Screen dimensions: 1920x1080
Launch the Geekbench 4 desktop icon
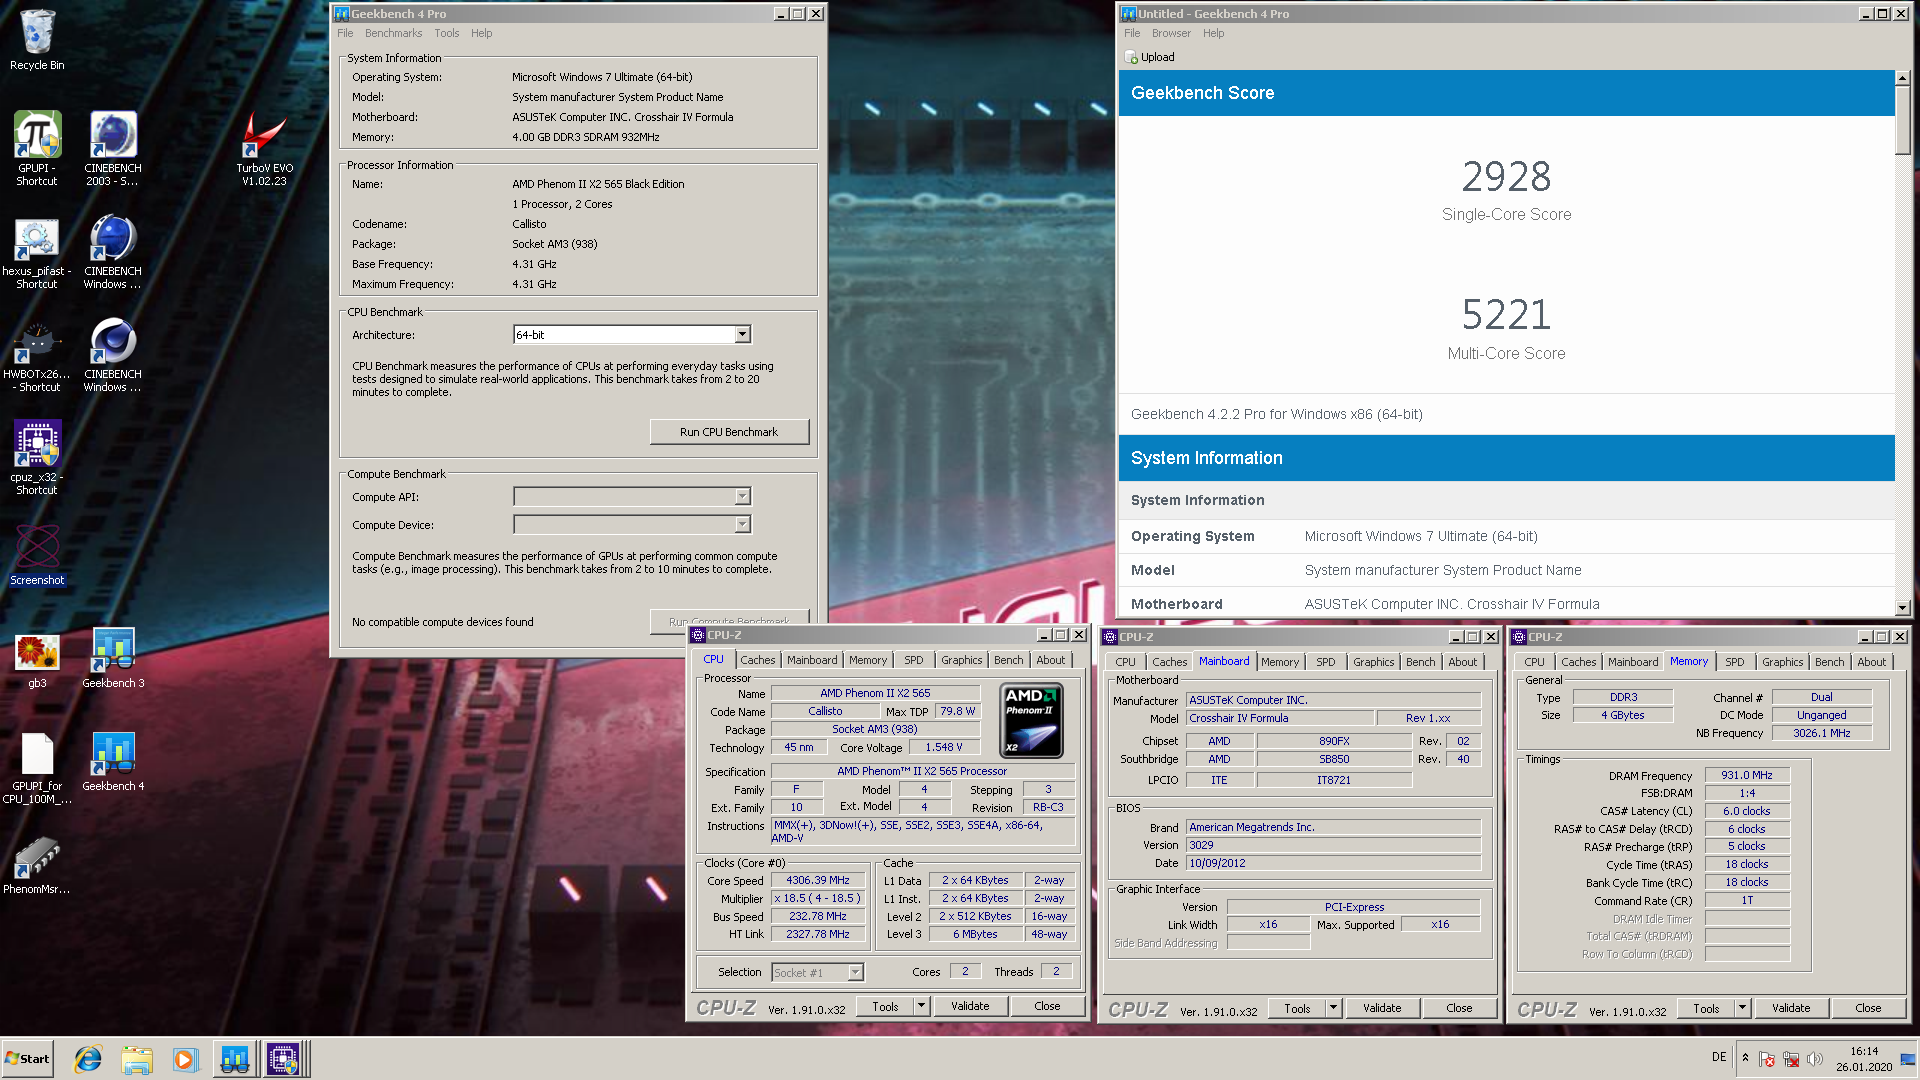click(x=113, y=761)
